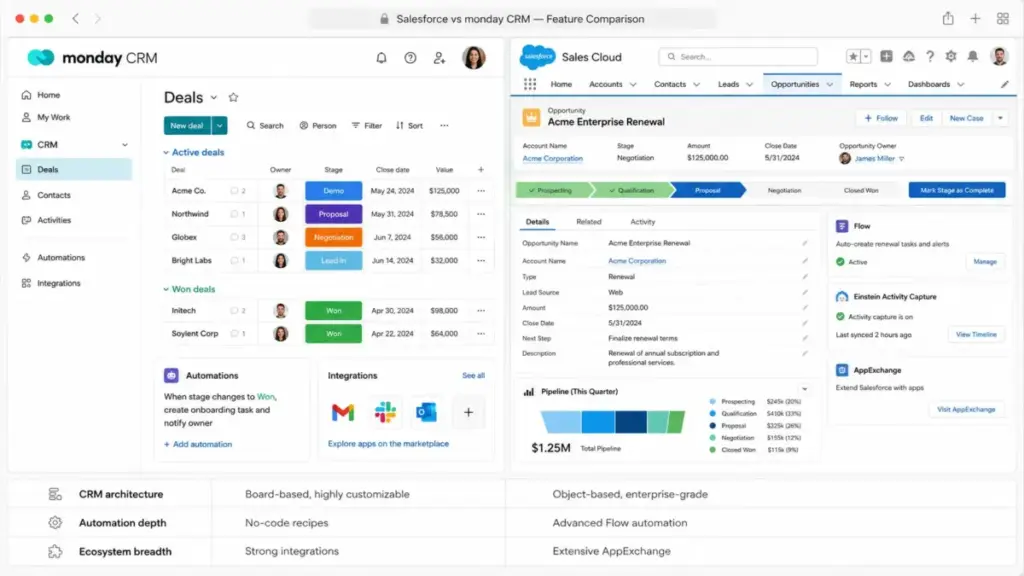
Task: Open the Deals title dropdown chevron
Action: point(214,97)
